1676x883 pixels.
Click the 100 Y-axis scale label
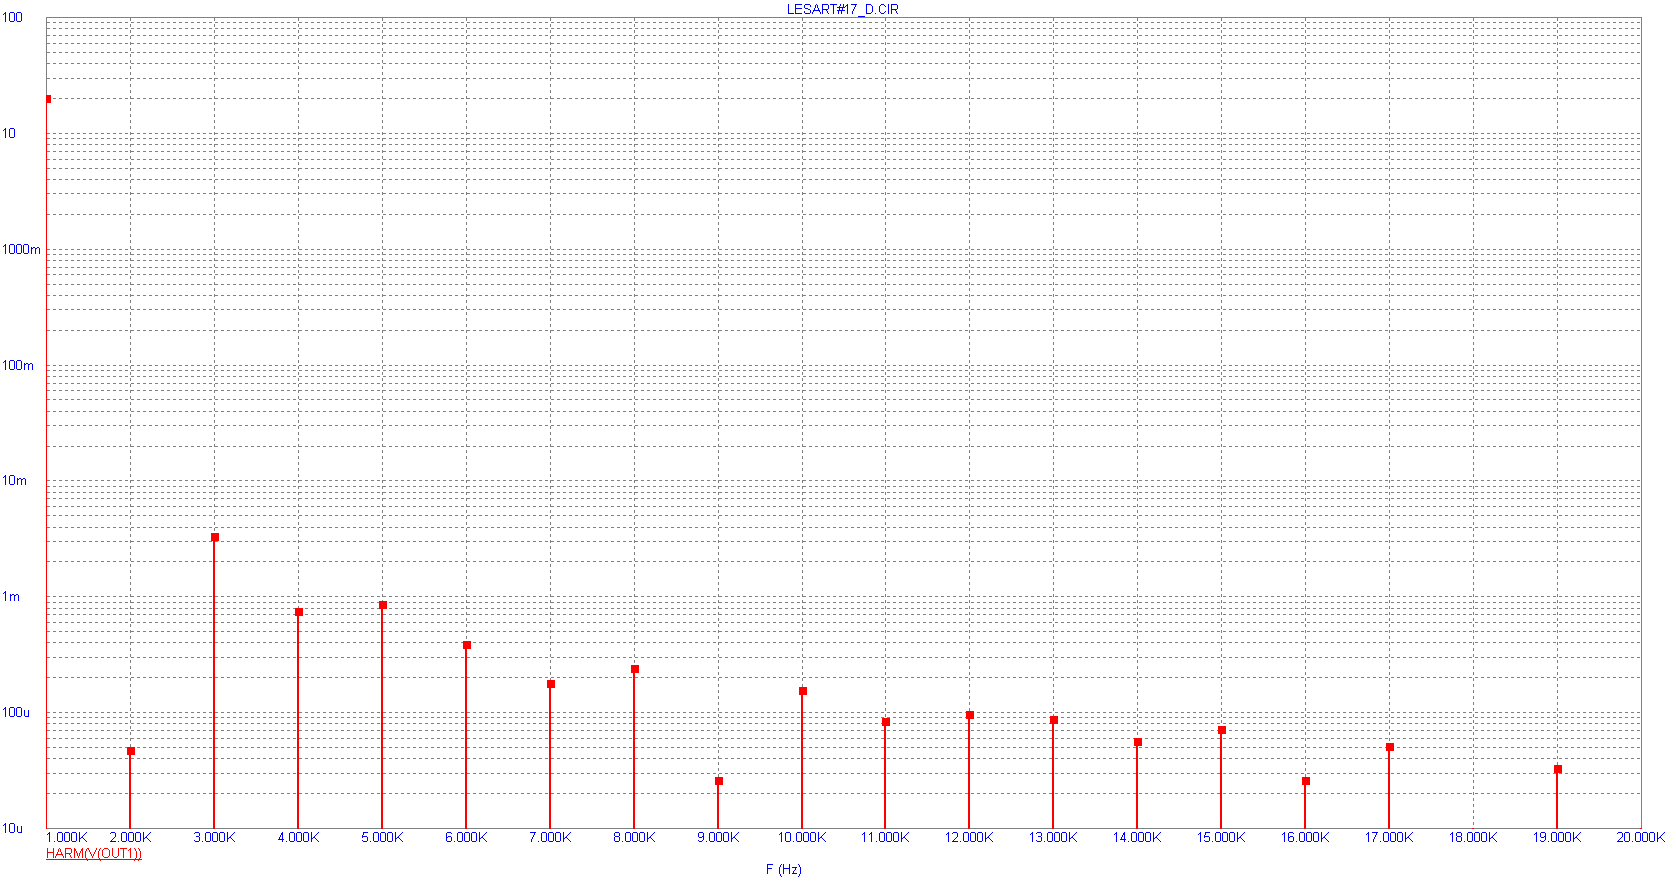(12, 17)
